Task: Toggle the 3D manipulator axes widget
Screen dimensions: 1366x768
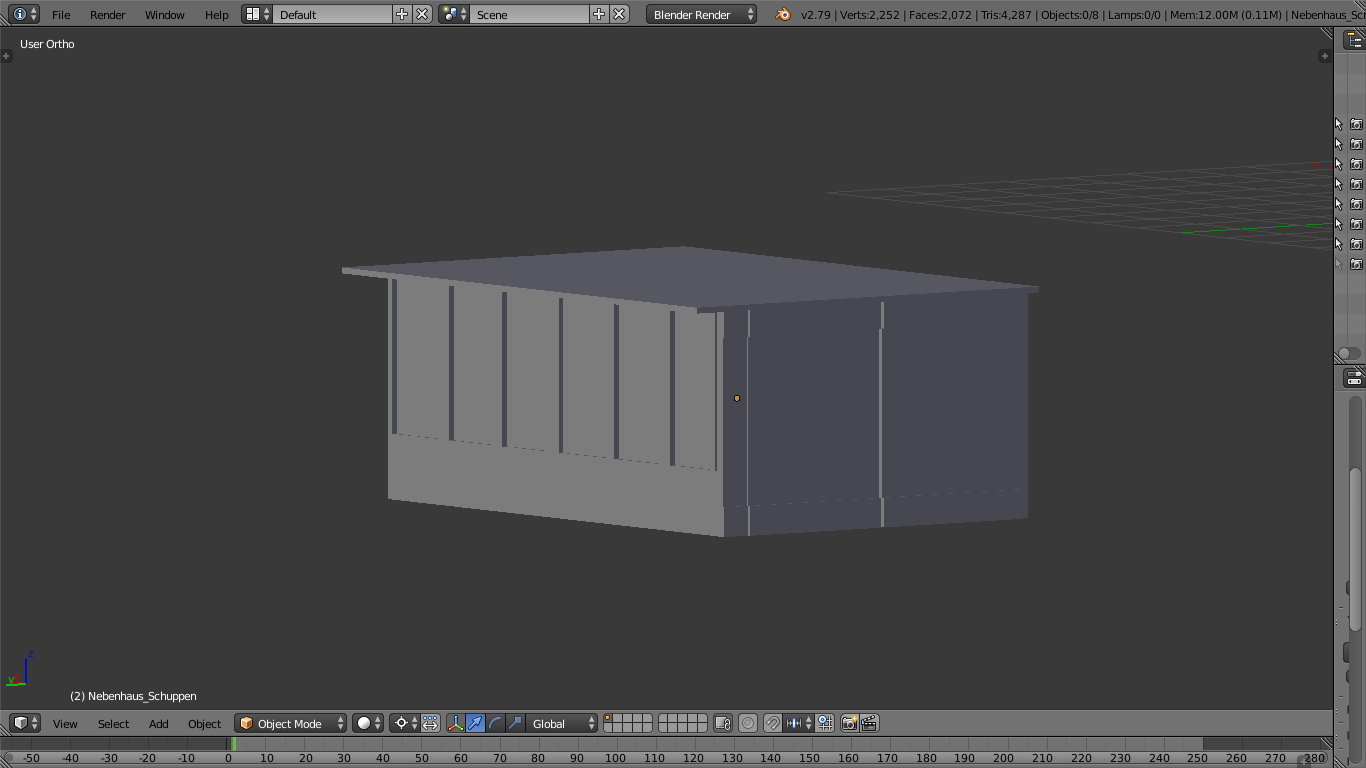Action: (456, 723)
